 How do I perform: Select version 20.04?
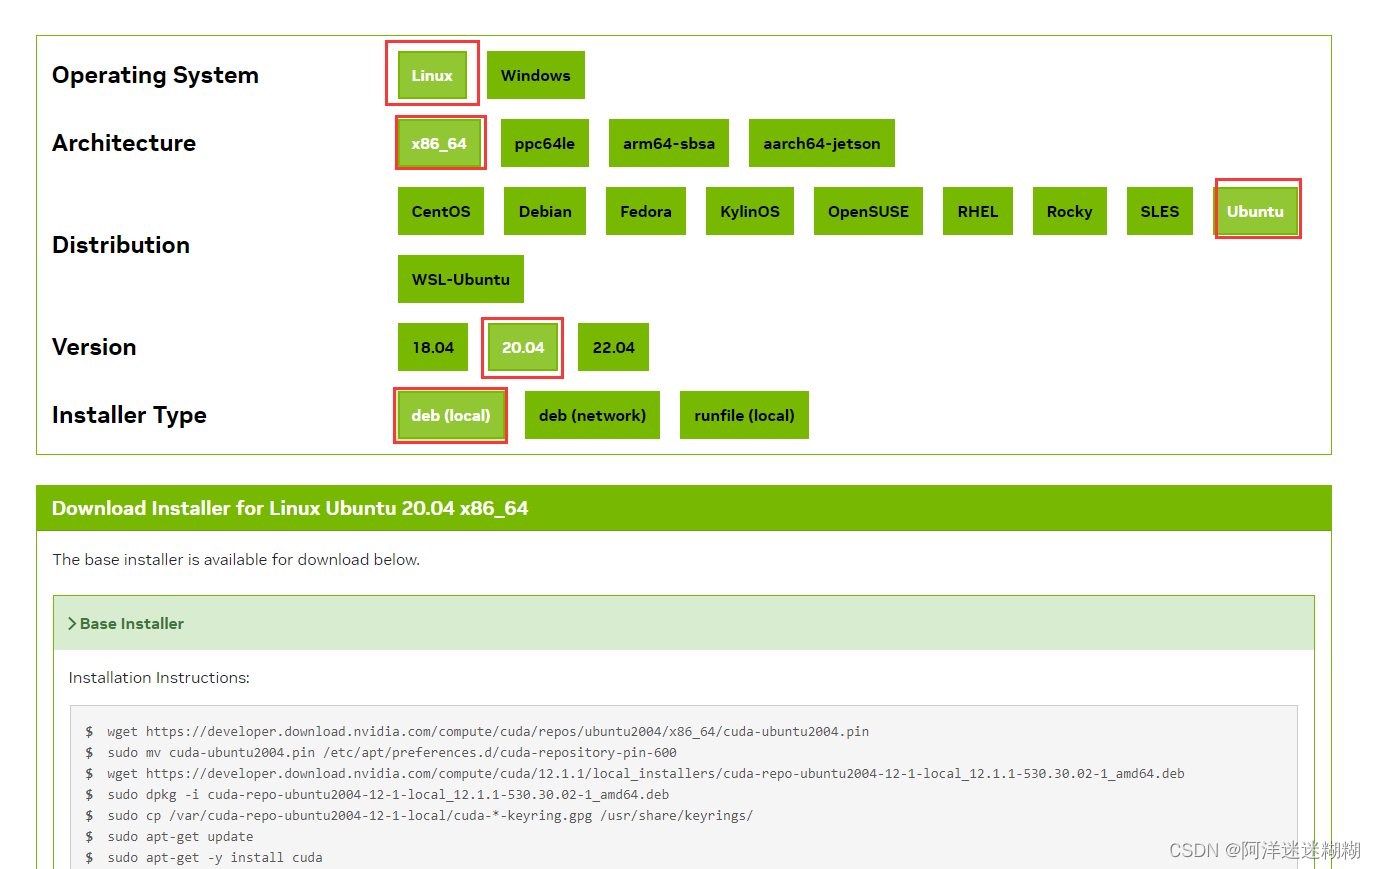pos(523,347)
